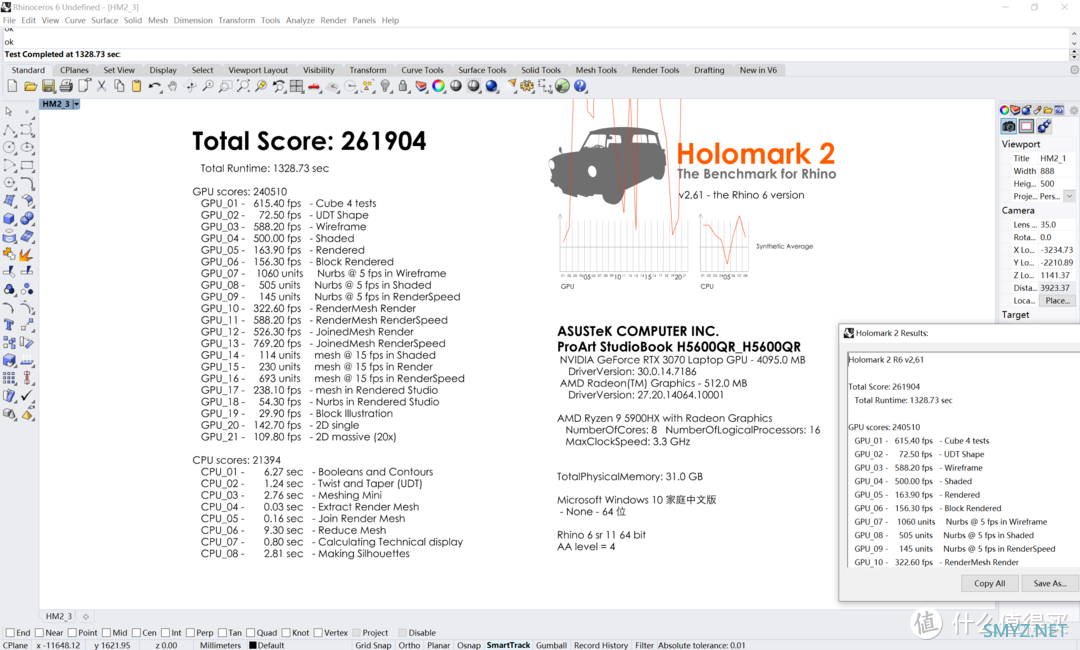Click the light bulb Hide objects icon
1080x650 pixels.
click(386, 86)
